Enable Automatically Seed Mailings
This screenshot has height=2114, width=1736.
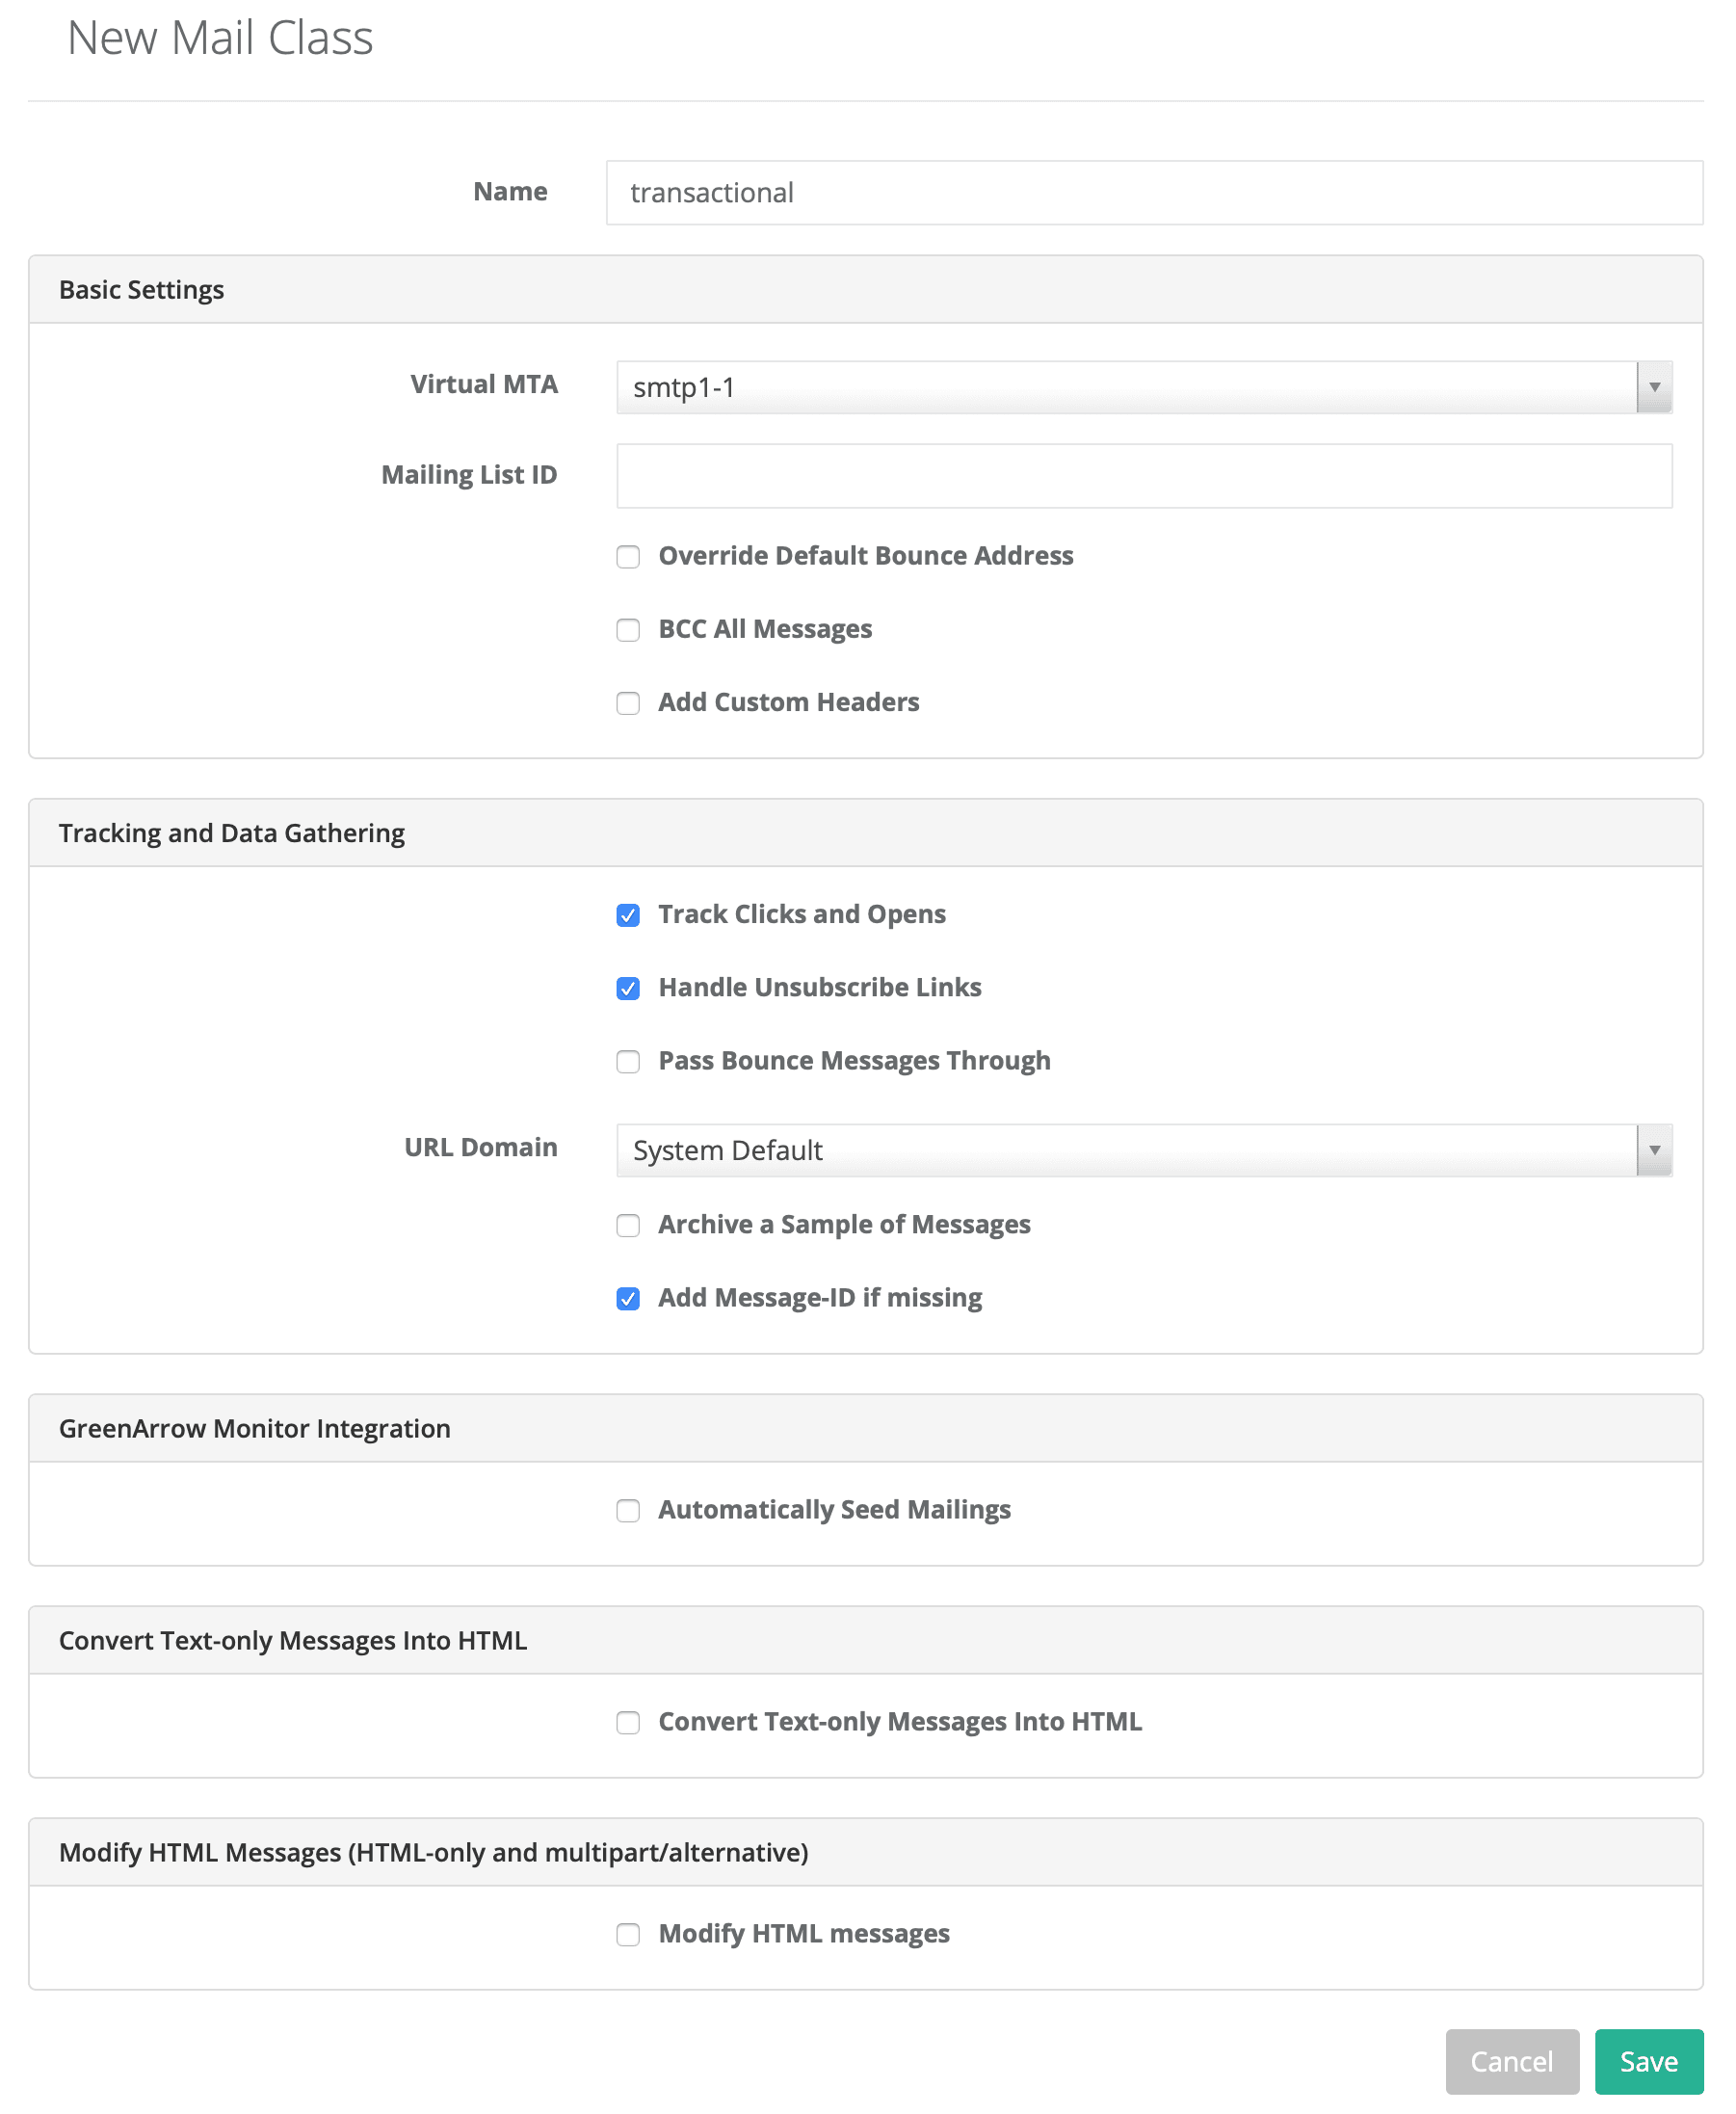628,1510
